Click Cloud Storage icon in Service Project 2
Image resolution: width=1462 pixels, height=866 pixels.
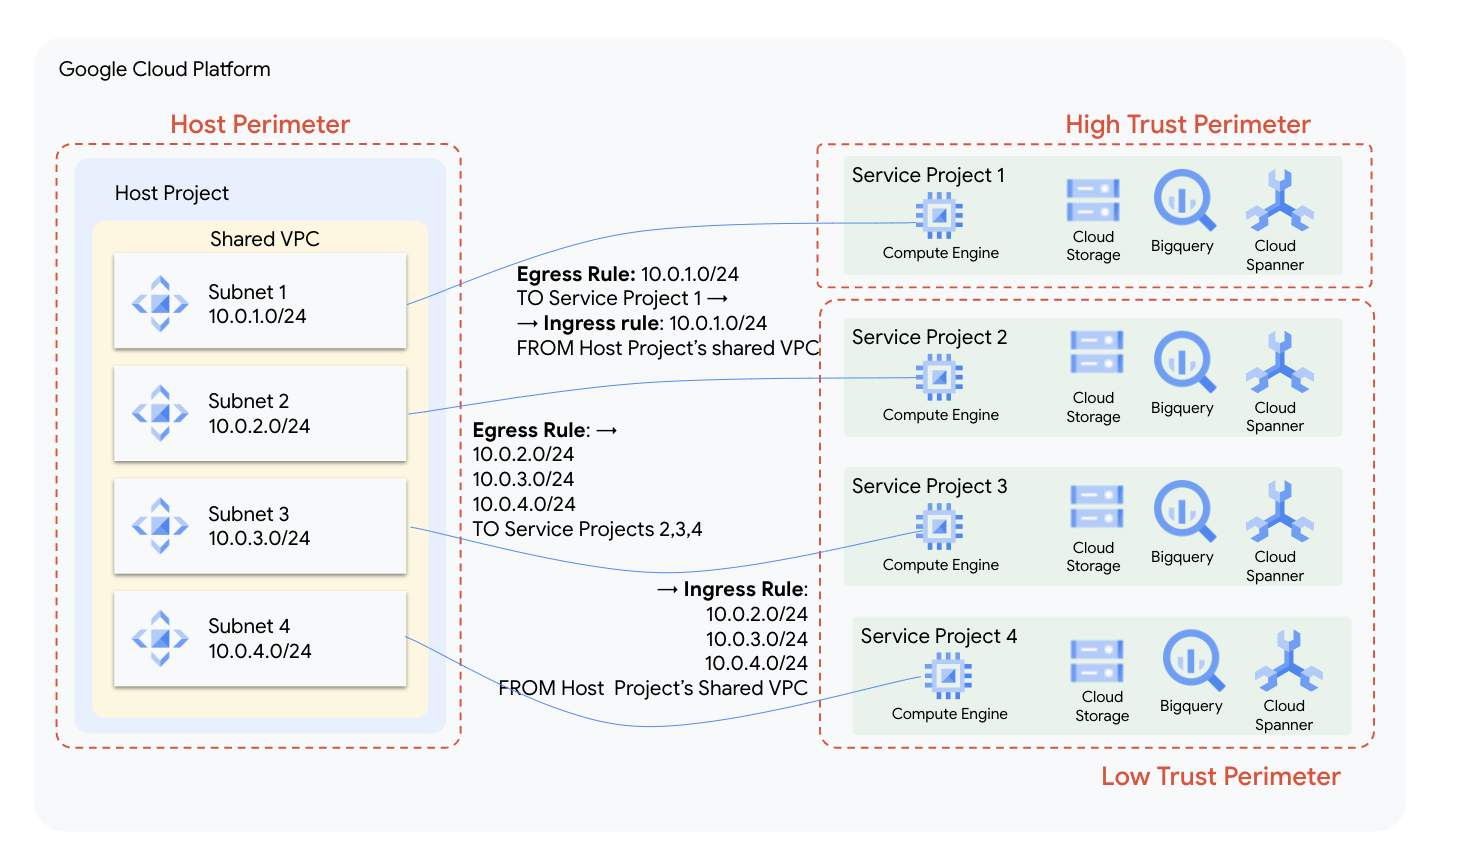pyautogui.click(x=1097, y=353)
